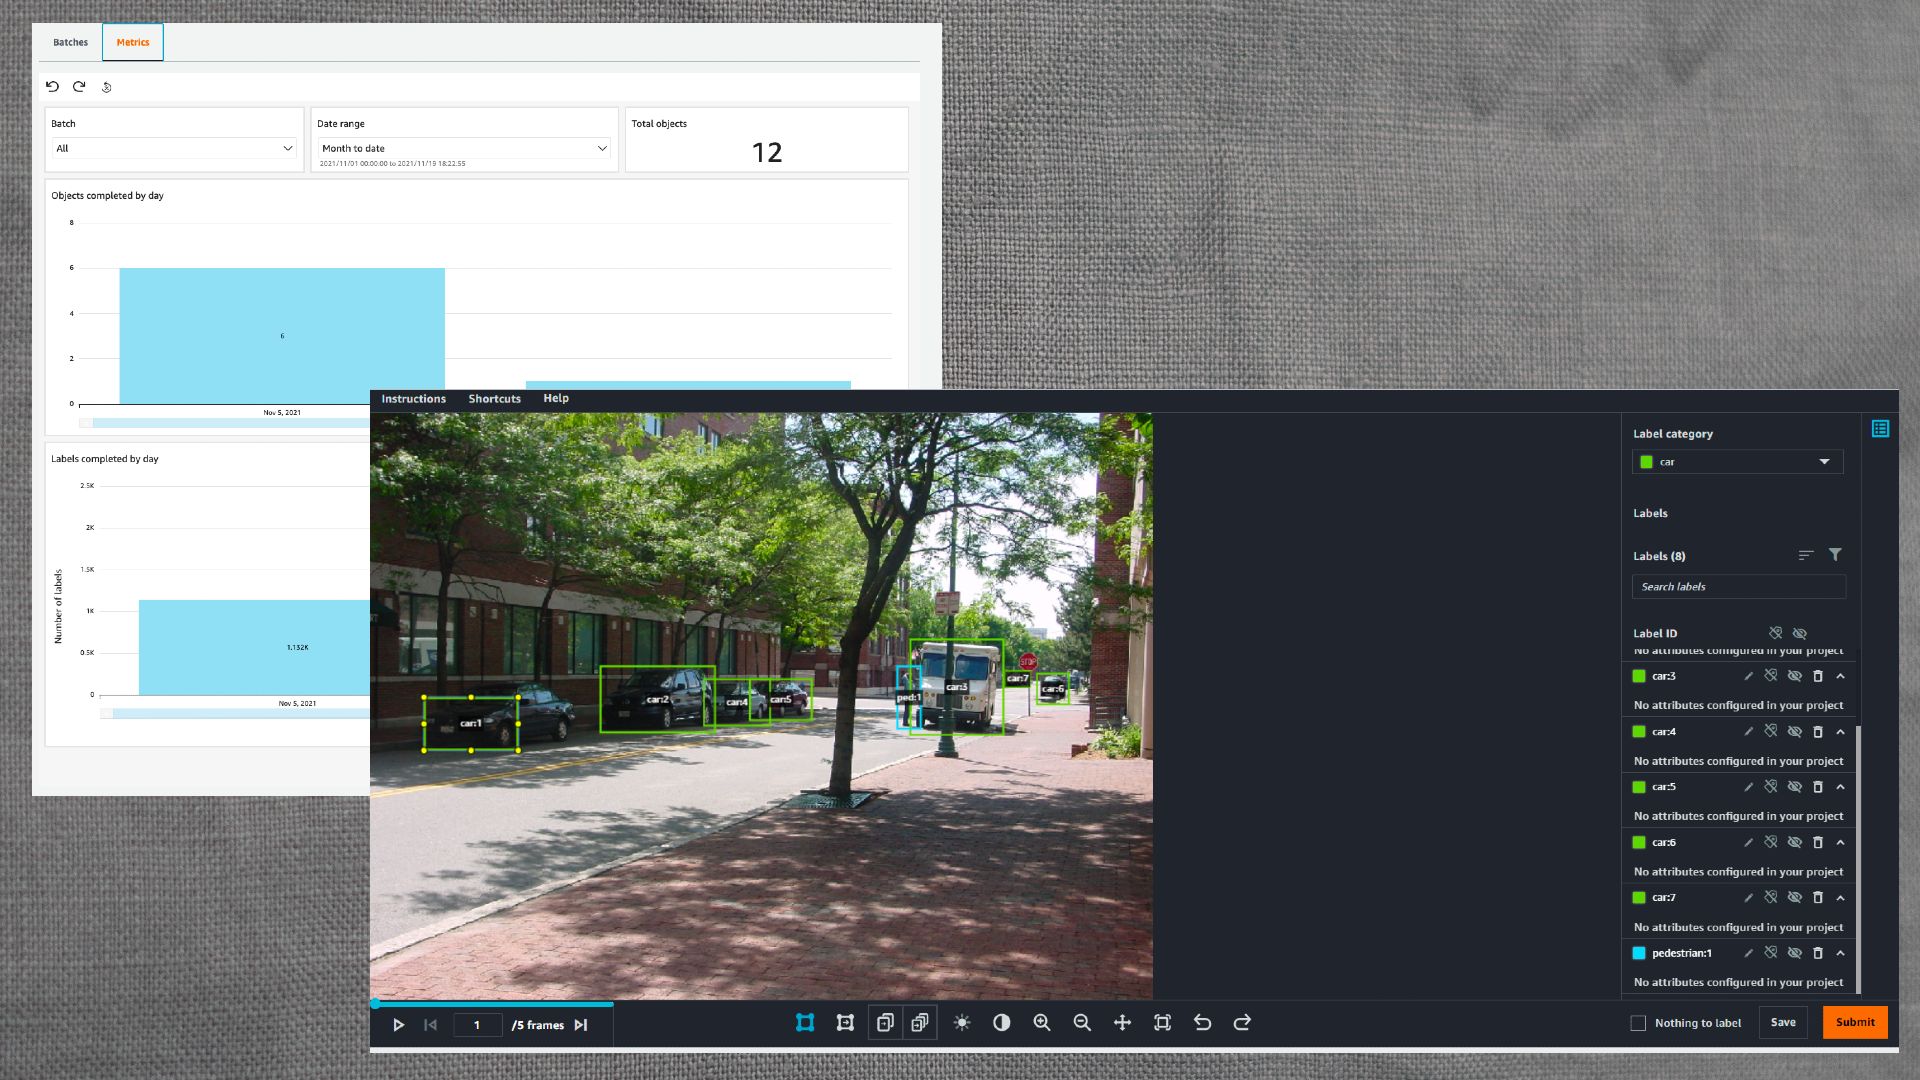The image size is (1920, 1080).
Task: Toggle visibility of pedestrian:1 label
Action: point(1795,953)
